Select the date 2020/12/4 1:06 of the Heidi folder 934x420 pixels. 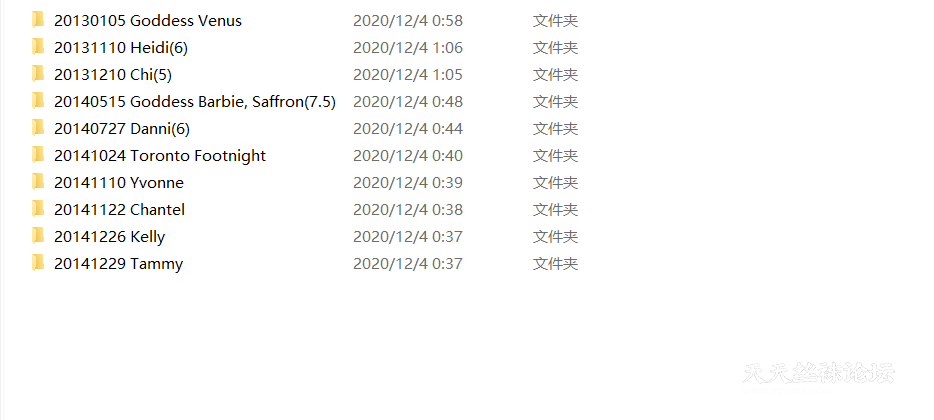pos(408,48)
